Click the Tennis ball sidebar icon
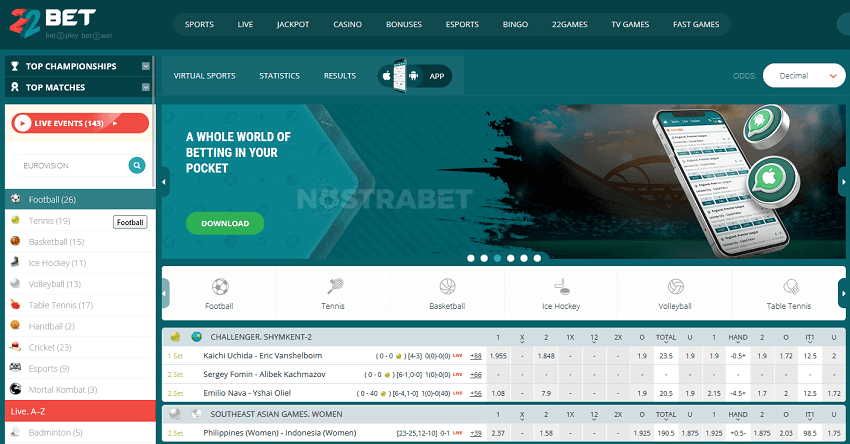The image size is (850, 444). [16, 220]
